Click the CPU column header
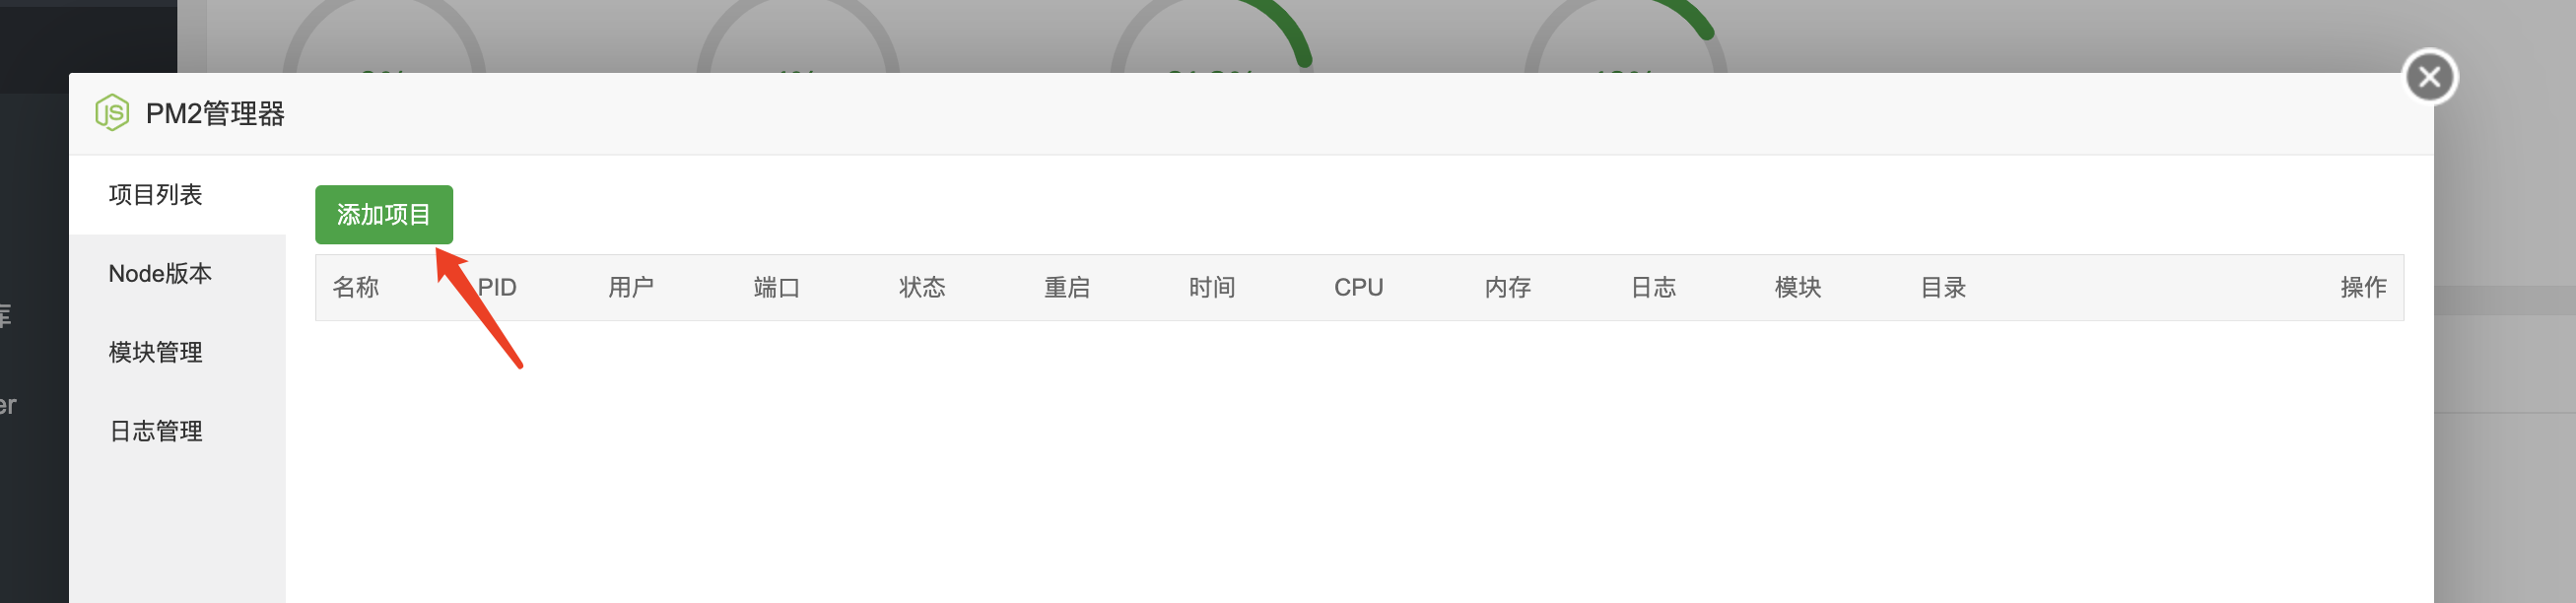The width and height of the screenshot is (2576, 603). [x=1358, y=288]
